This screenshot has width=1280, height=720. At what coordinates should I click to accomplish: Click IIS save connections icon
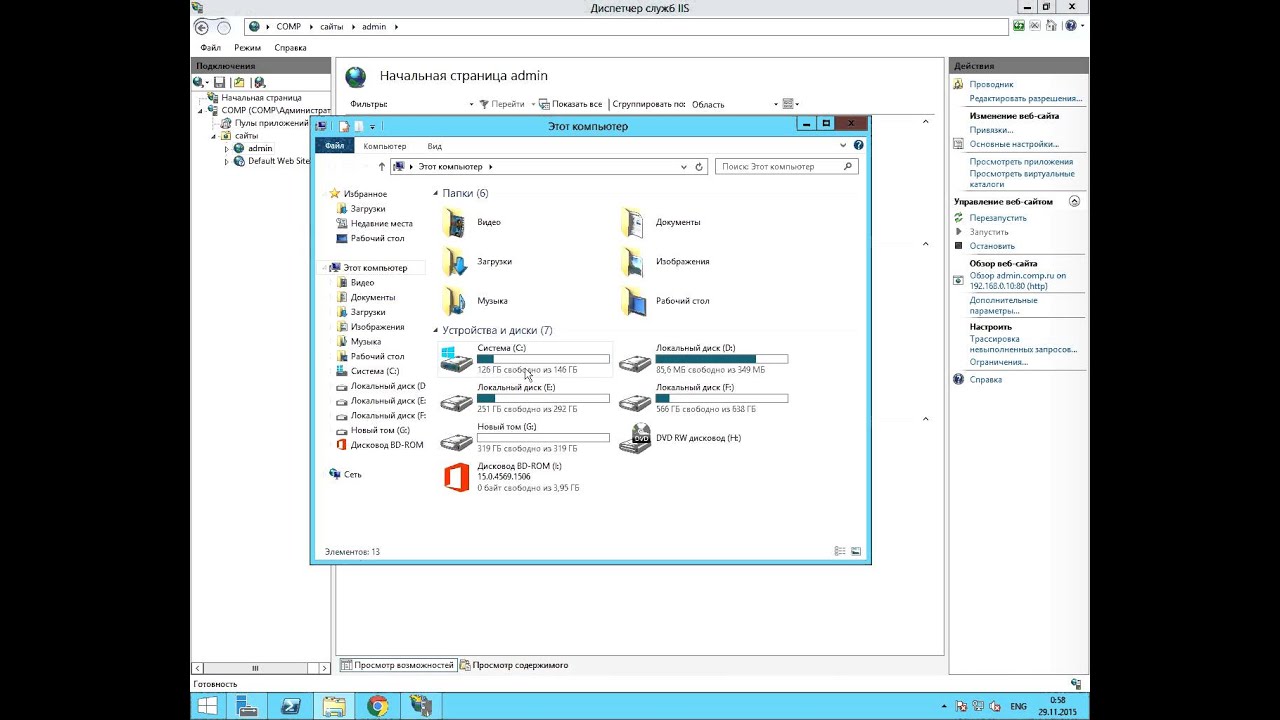(x=219, y=82)
